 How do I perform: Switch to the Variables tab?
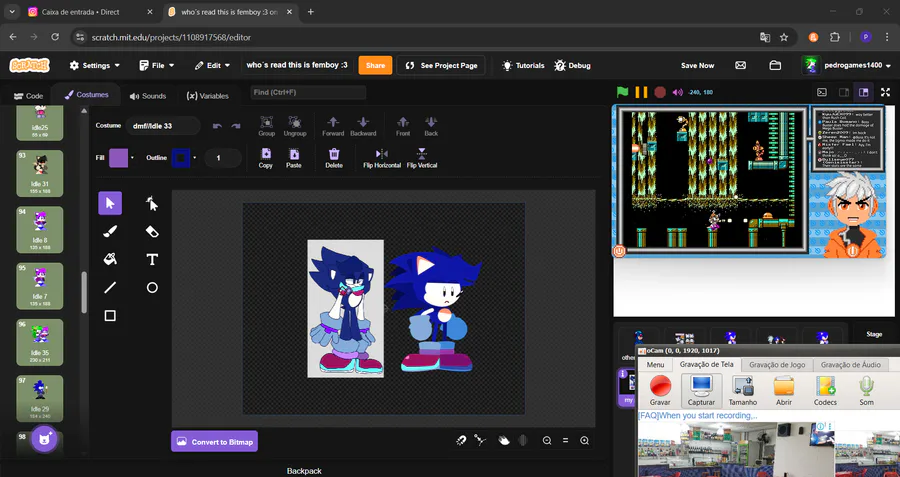pyautogui.click(x=208, y=96)
